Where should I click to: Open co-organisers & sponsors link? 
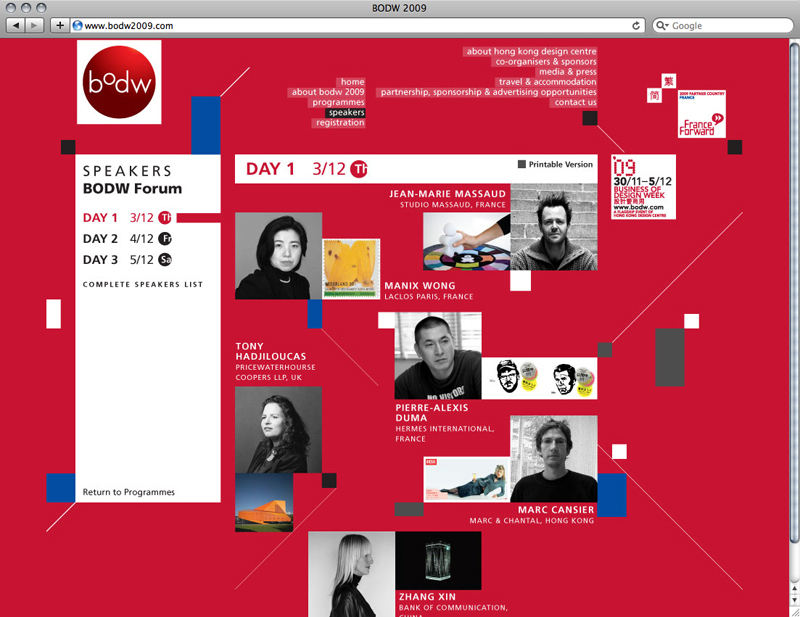(545, 61)
